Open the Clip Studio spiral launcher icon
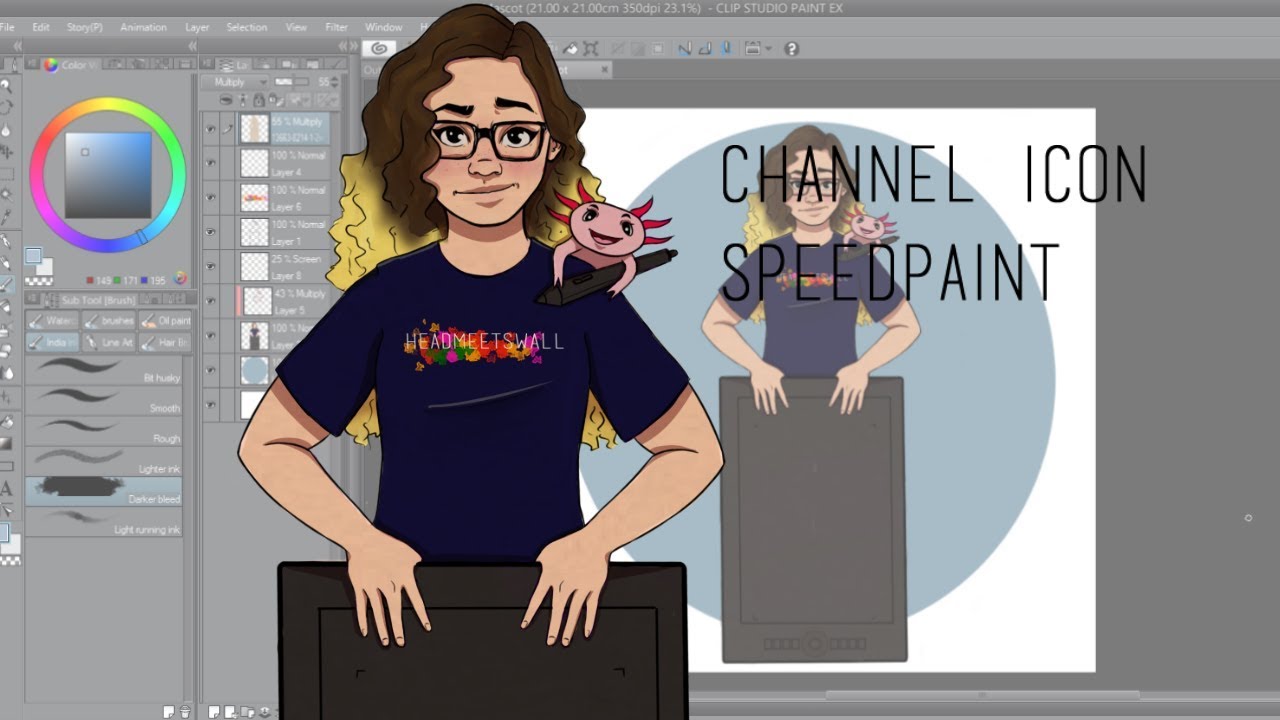Screen dimensions: 1280x720 (378, 48)
